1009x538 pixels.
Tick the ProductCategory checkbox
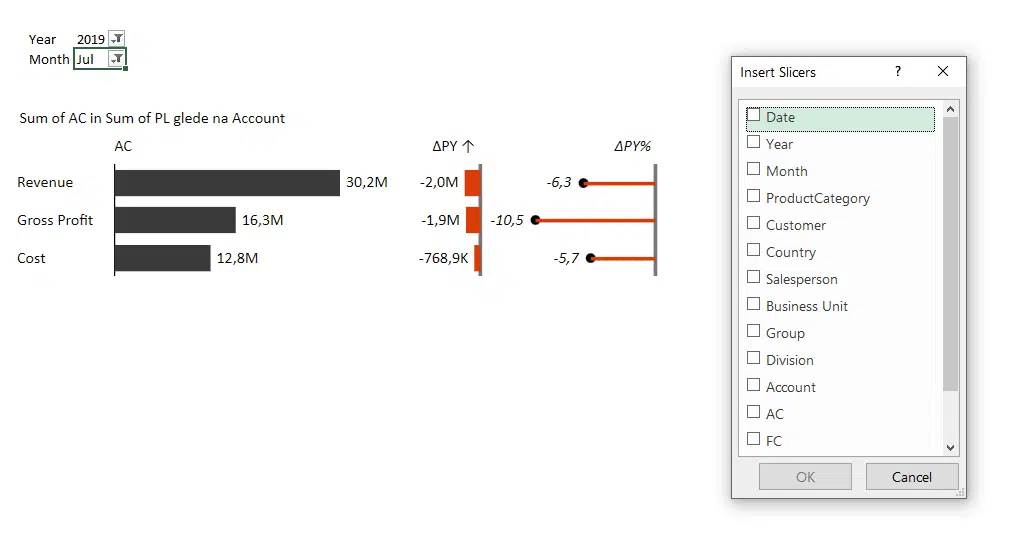point(754,197)
